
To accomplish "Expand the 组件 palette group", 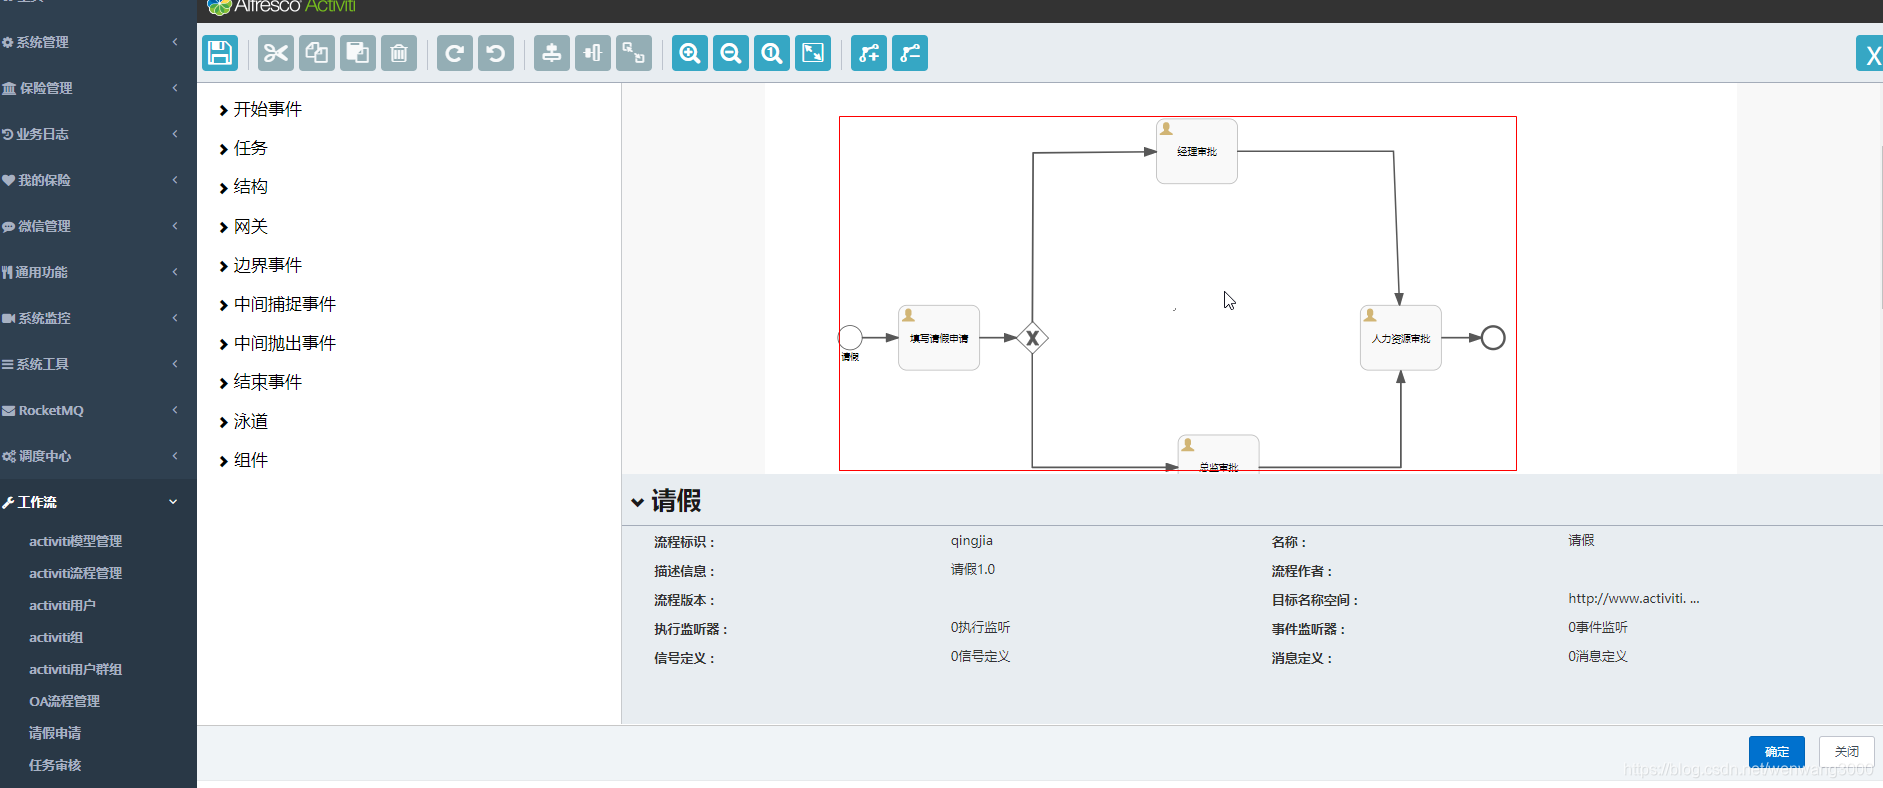I will 243,460.
